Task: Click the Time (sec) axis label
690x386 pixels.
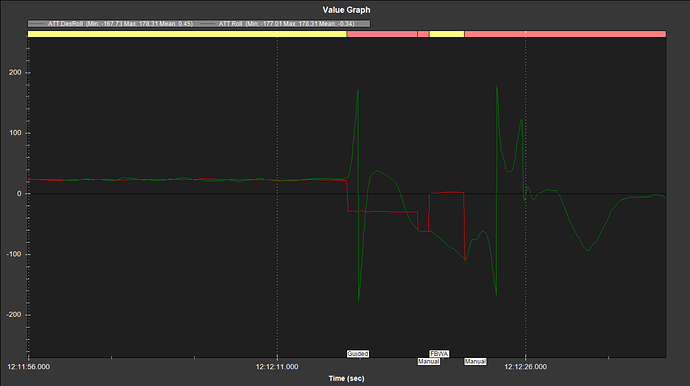Action: (346, 378)
